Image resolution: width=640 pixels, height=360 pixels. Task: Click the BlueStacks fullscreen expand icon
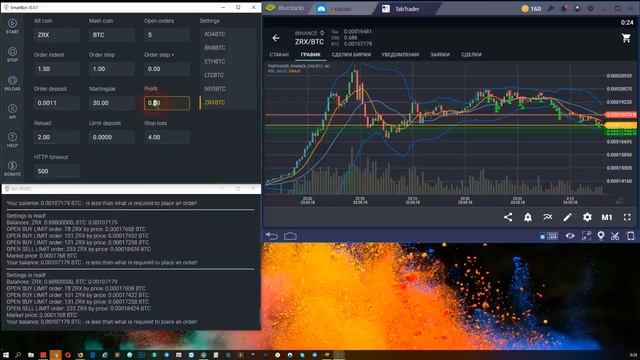coord(586,236)
